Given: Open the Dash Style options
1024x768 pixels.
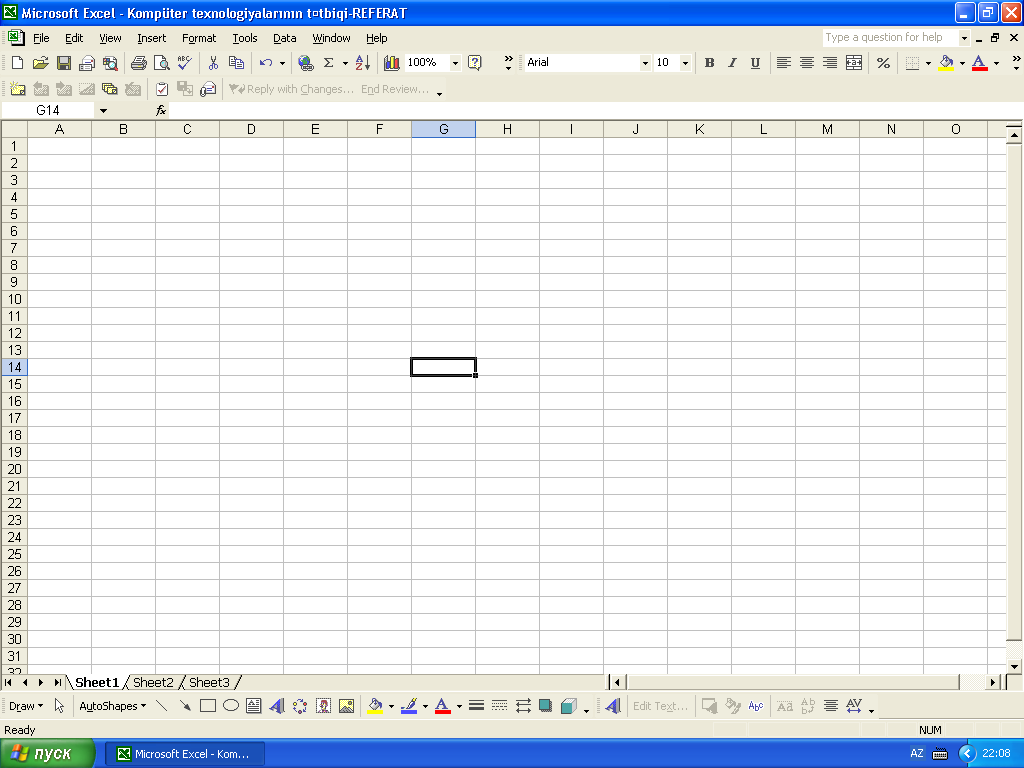Looking at the screenshot, I should point(500,706).
